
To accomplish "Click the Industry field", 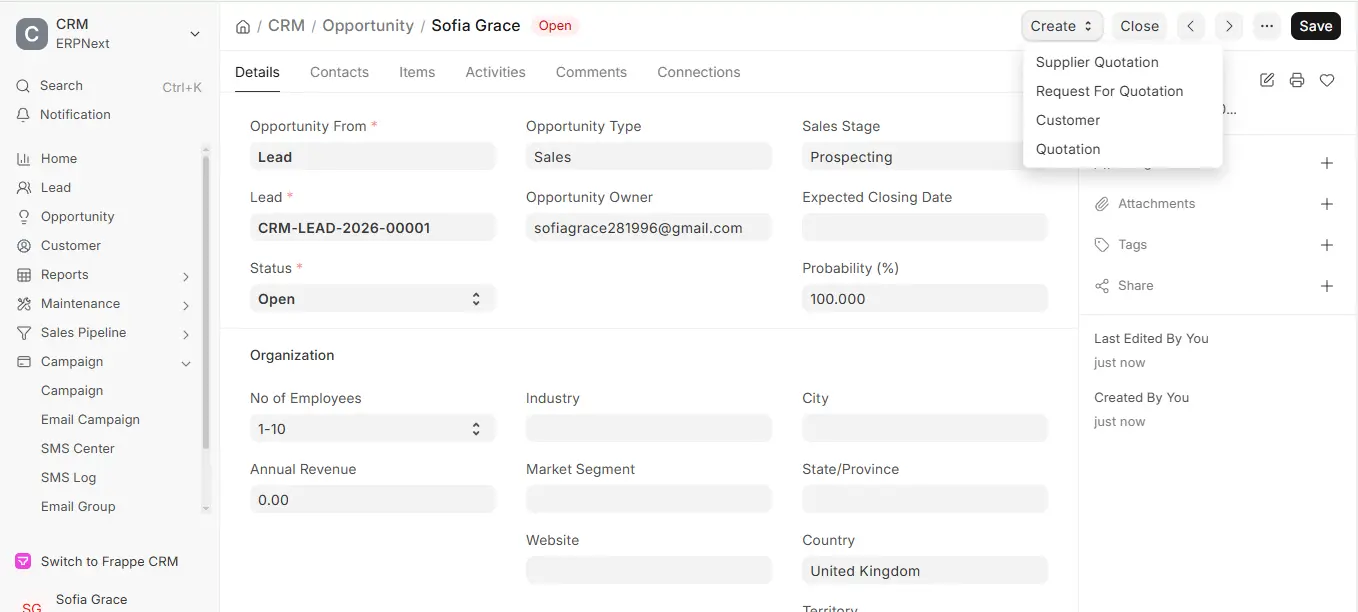I will click(x=649, y=429).
